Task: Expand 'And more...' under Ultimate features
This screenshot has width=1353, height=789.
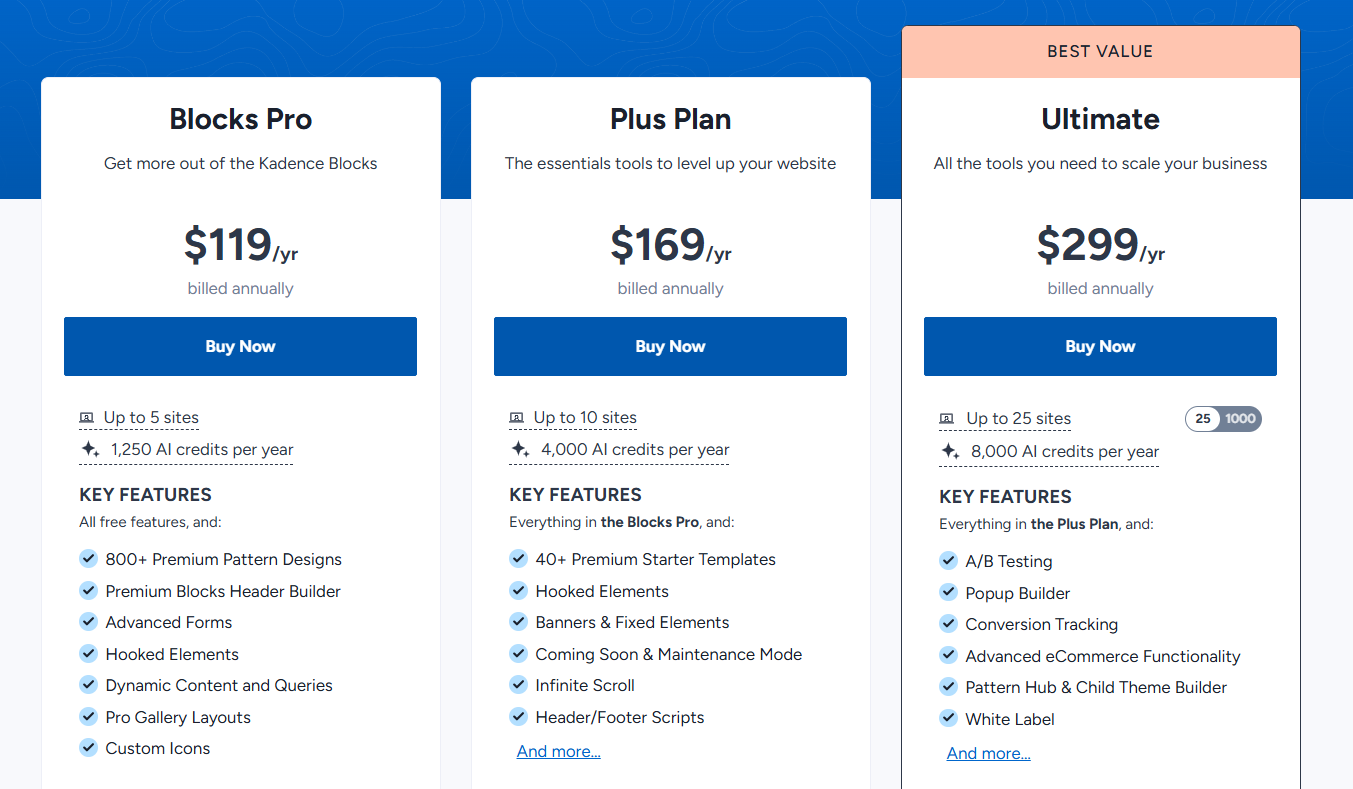Action: pos(988,752)
